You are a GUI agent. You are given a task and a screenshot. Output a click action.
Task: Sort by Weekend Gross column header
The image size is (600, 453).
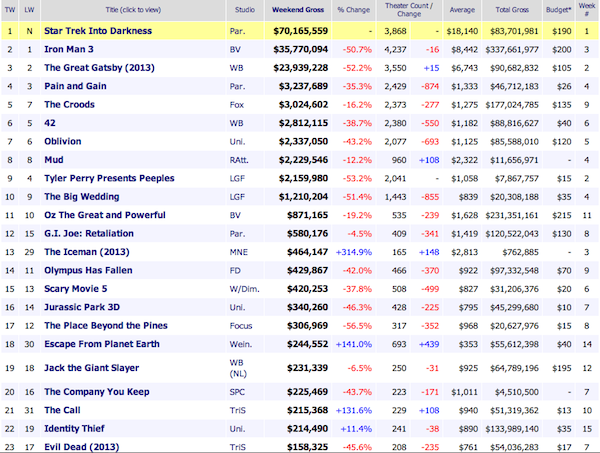(298, 10)
